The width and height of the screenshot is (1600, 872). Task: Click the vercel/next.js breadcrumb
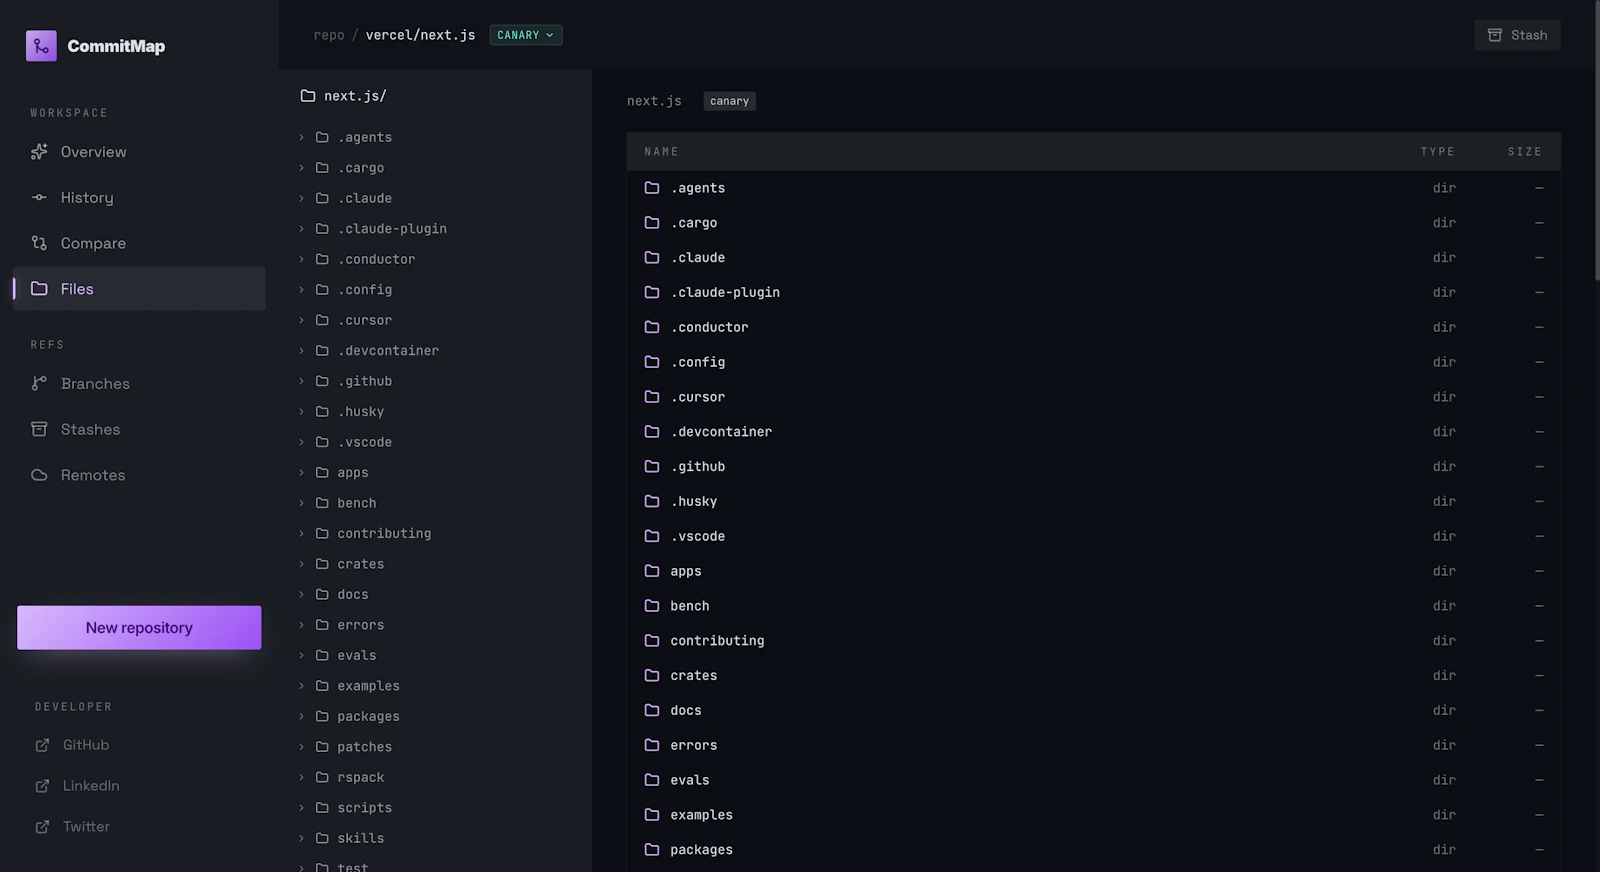(420, 35)
